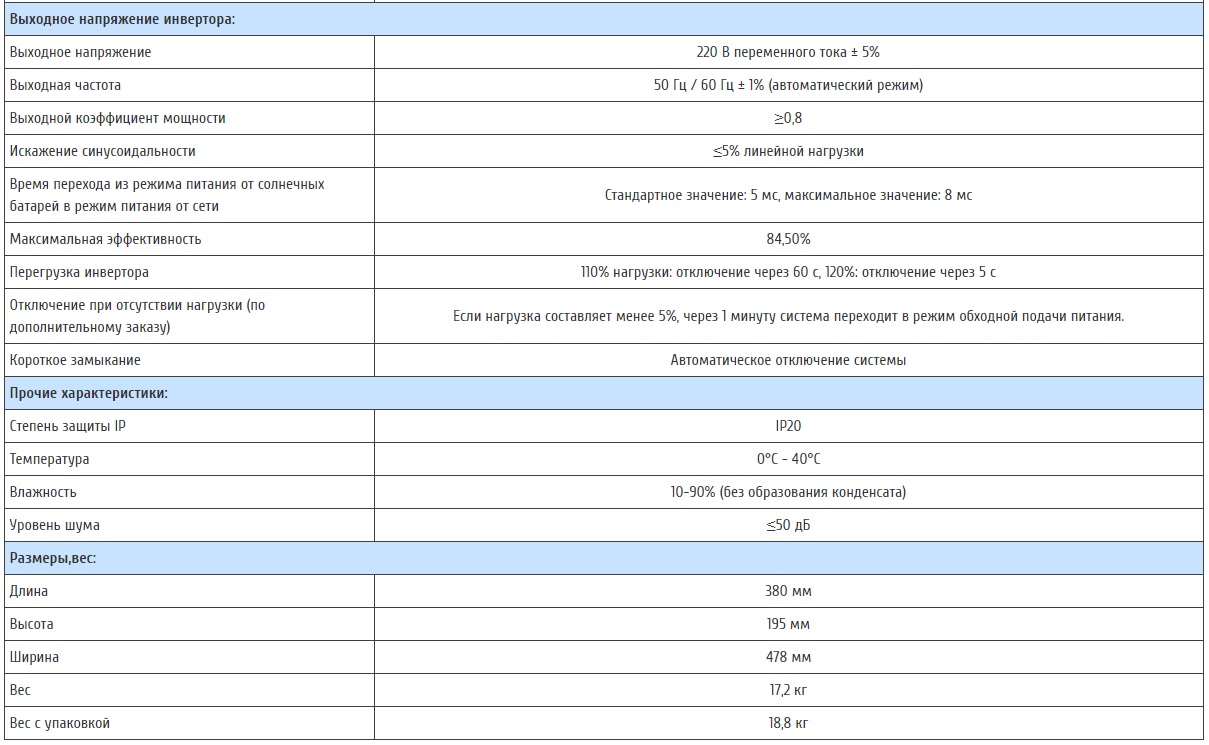Click the 'Выходное напряжение инвертора:' section header
Image resolution: width=1209 pixels, height=745 pixels.
(122, 19)
